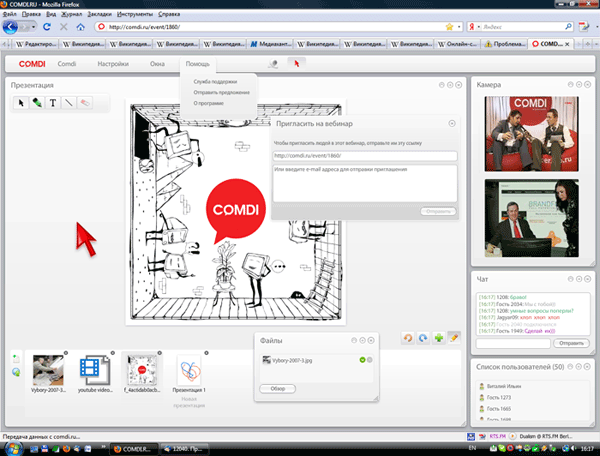This screenshot has height=456, width=600.
Task: Click the green plus add-slide icon
Action: [439, 338]
